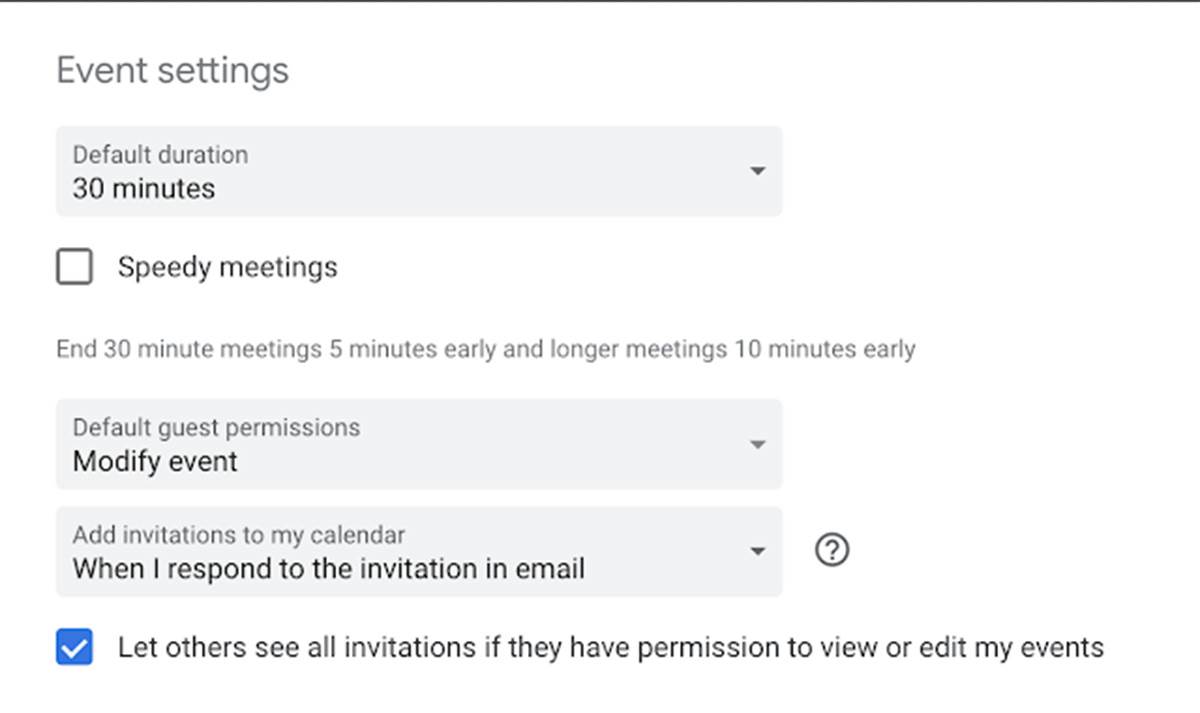Click the Default duration dropdown arrow
The height and width of the screenshot is (713, 1200).
pos(757,171)
